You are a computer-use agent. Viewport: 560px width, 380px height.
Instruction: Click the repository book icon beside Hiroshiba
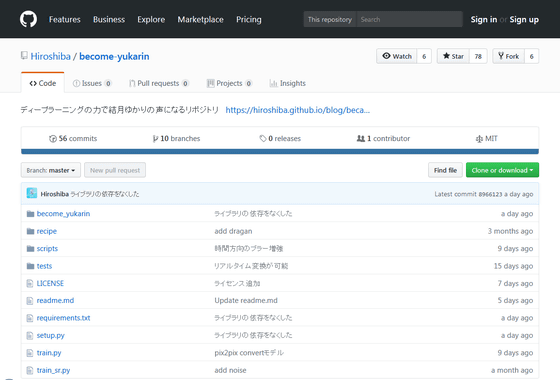(24, 56)
